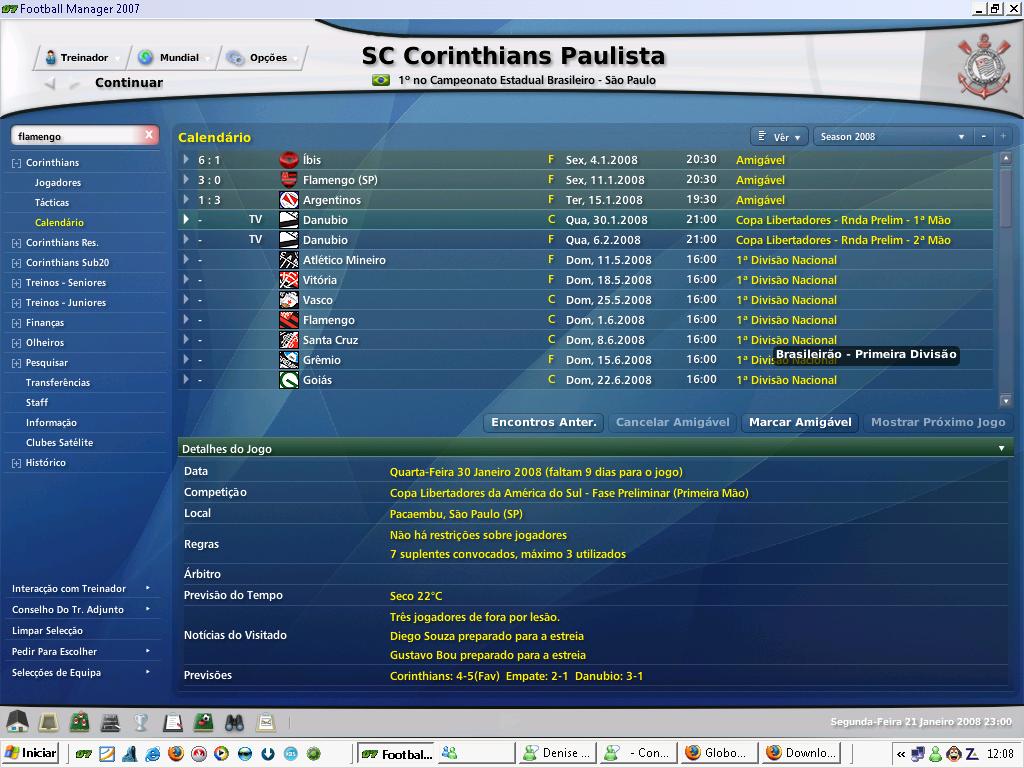This screenshot has width=1024, height=768.
Task: Select Tácticas in the sidebar
Action: click(x=52, y=202)
